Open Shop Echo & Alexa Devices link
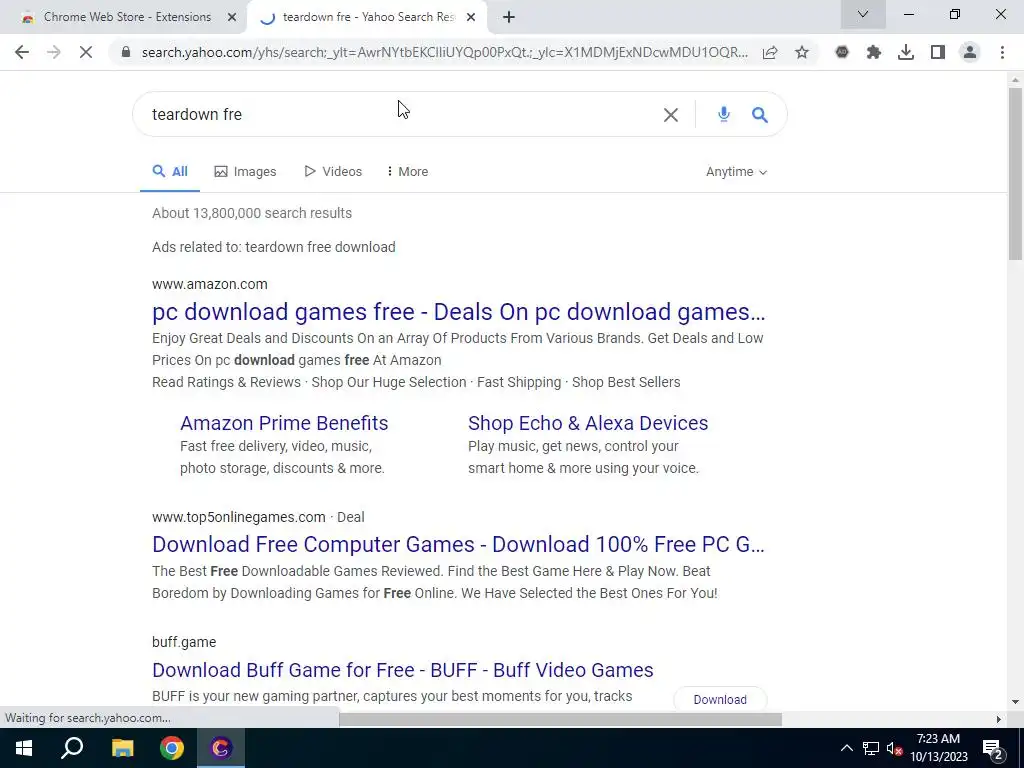Viewport: 1024px width, 768px height. [588, 423]
